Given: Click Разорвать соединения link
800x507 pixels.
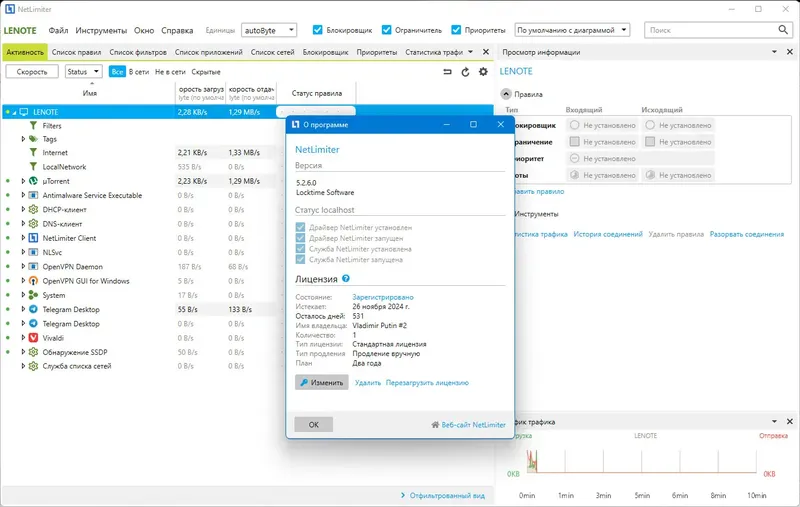Looking at the screenshot, I should [x=747, y=234].
